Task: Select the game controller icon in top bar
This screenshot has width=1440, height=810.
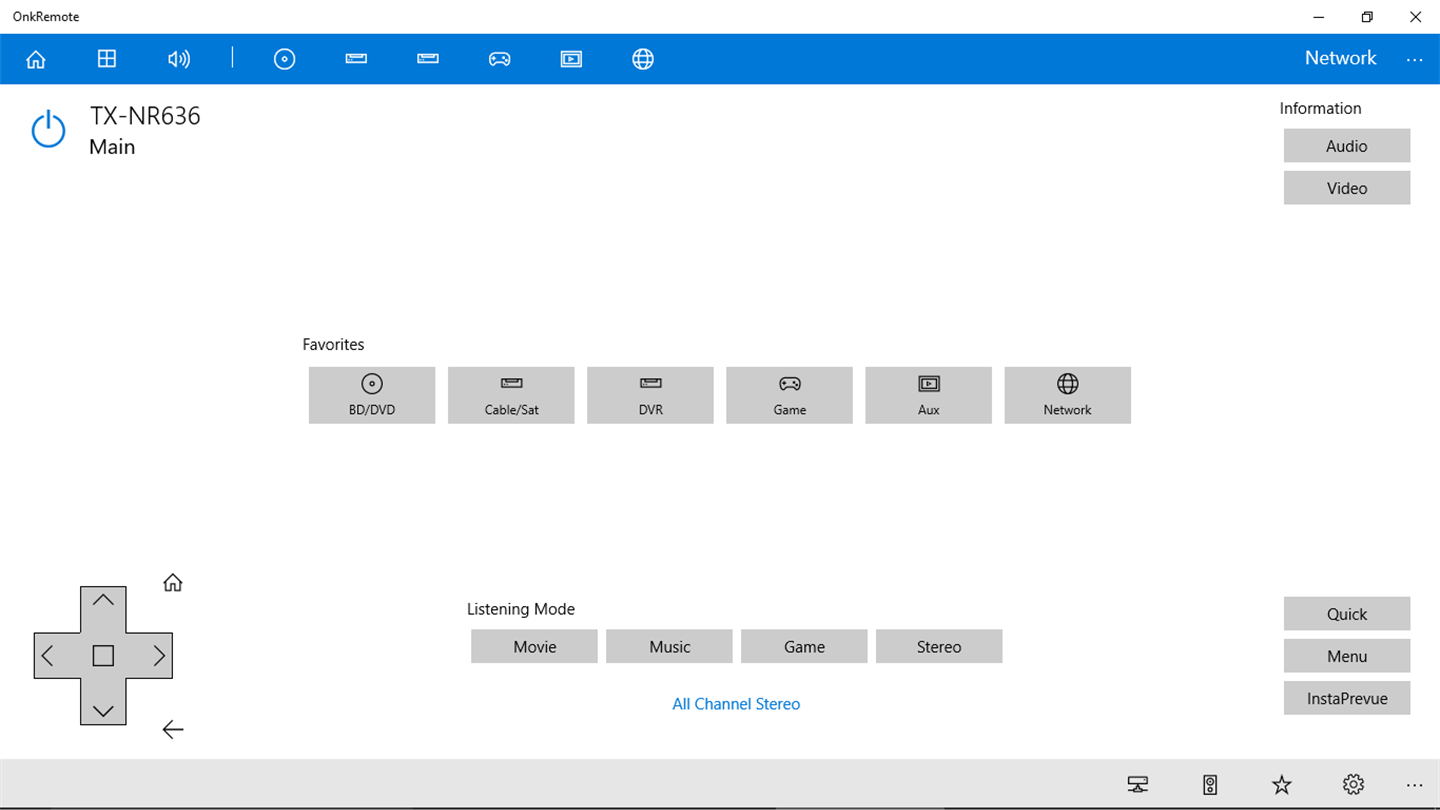Action: pos(499,59)
